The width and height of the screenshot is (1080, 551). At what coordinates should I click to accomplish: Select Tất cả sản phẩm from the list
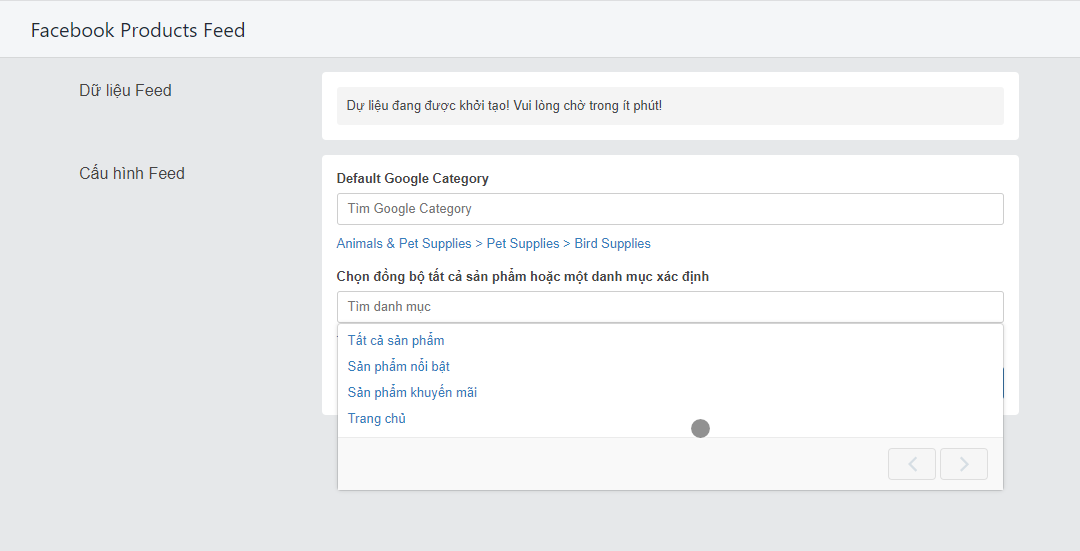tap(396, 340)
